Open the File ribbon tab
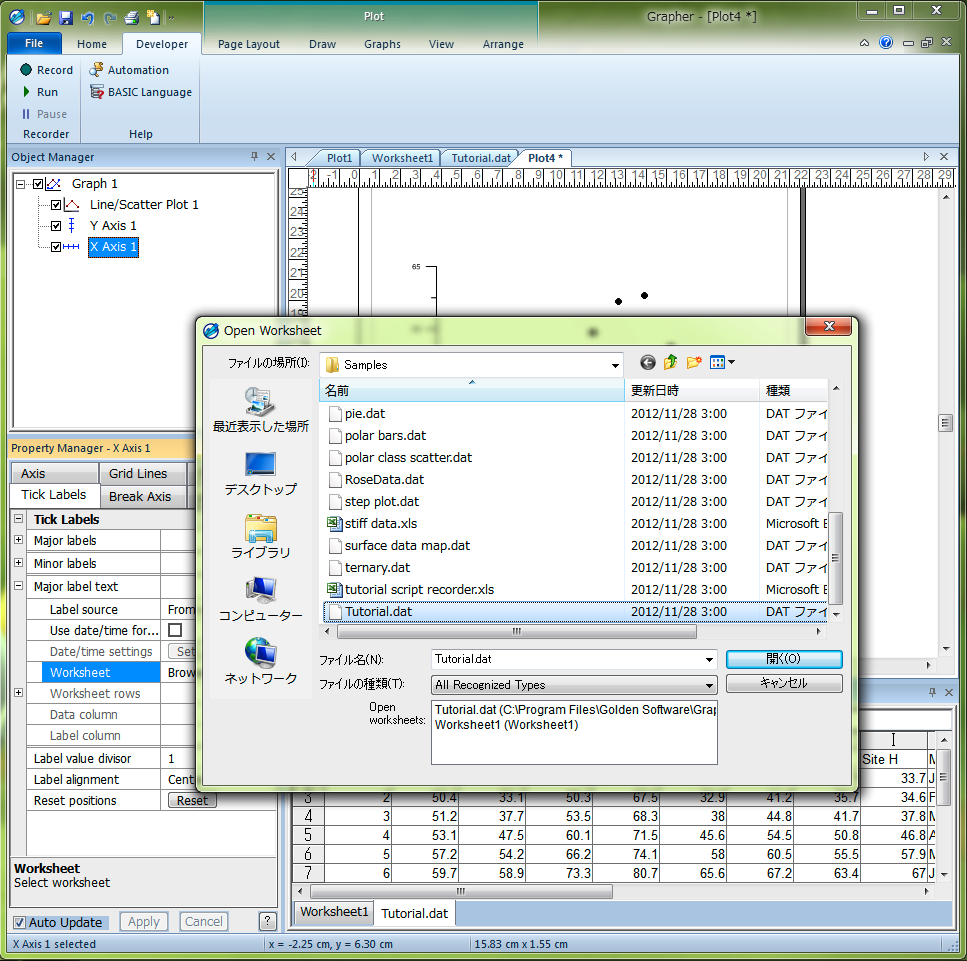 click(x=34, y=43)
